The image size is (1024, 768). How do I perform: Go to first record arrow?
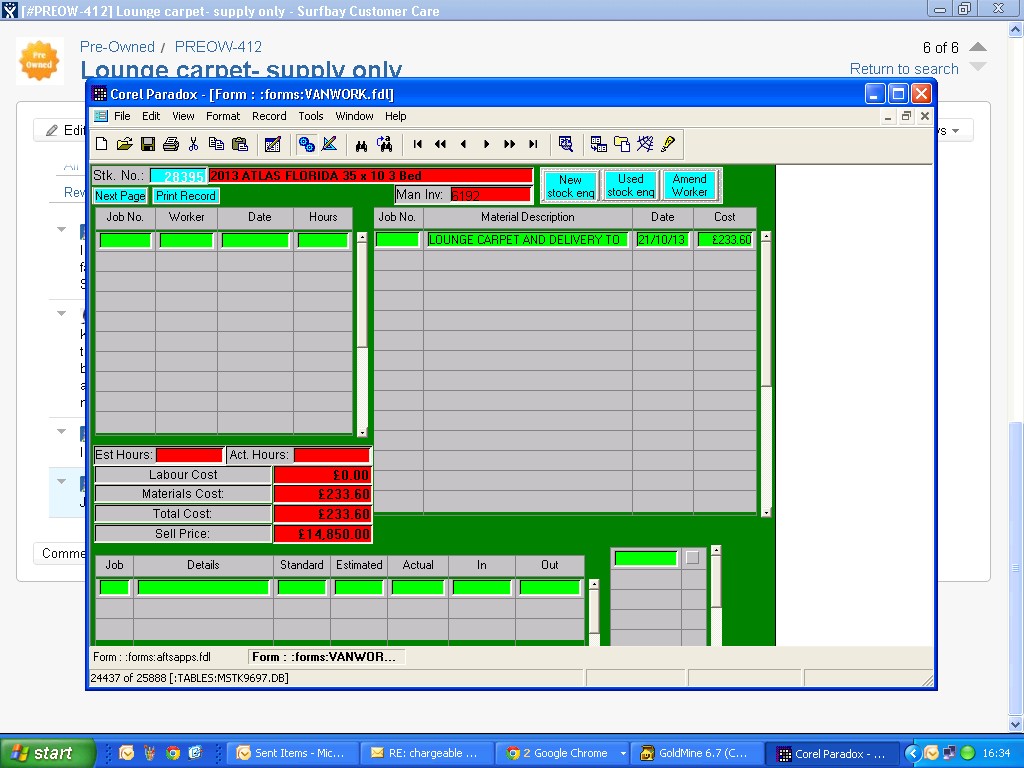coord(418,144)
